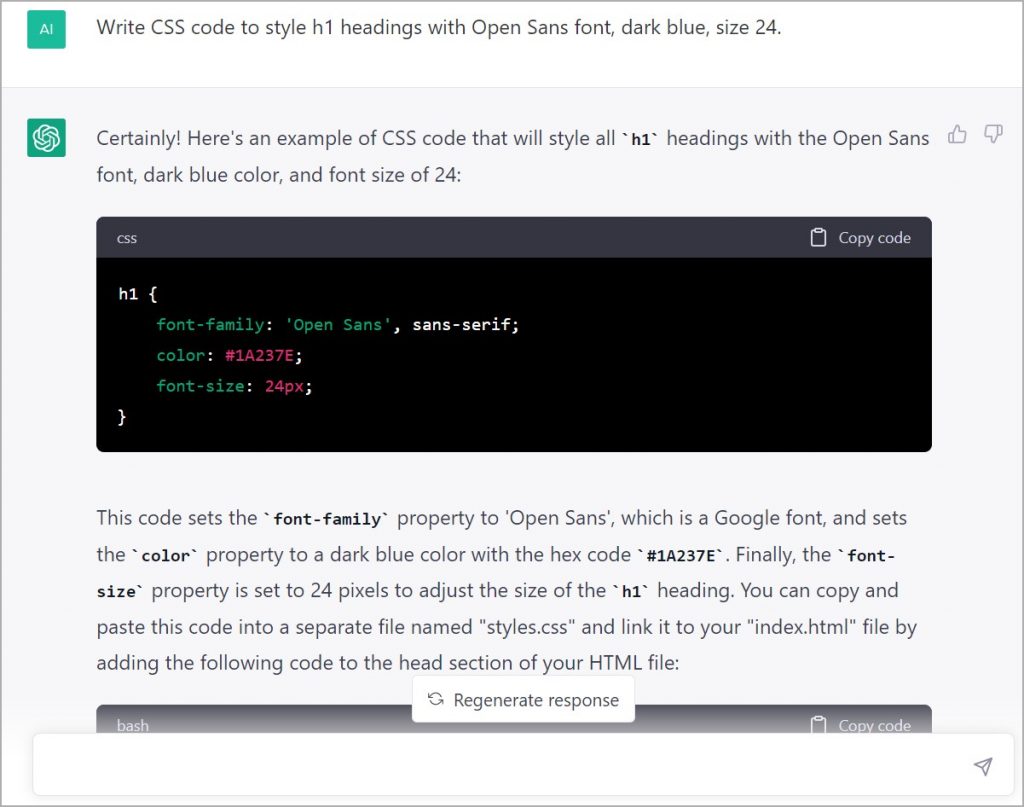Click the h1 selector opening the CSS rule
This screenshot has width=1024, height=807.
coord(127,294)
